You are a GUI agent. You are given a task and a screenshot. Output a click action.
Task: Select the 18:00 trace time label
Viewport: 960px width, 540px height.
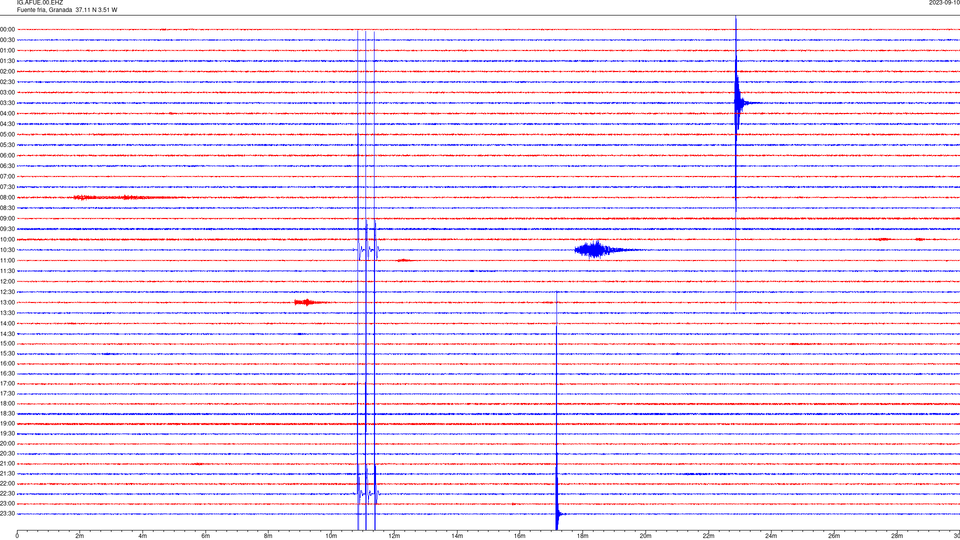point(7,403)
